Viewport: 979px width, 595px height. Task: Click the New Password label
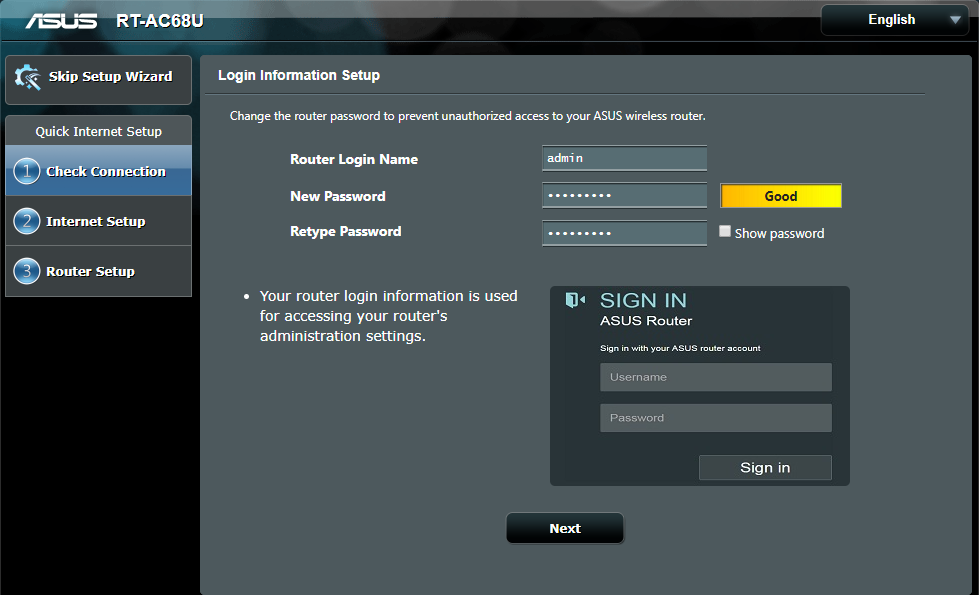point(338,196)
